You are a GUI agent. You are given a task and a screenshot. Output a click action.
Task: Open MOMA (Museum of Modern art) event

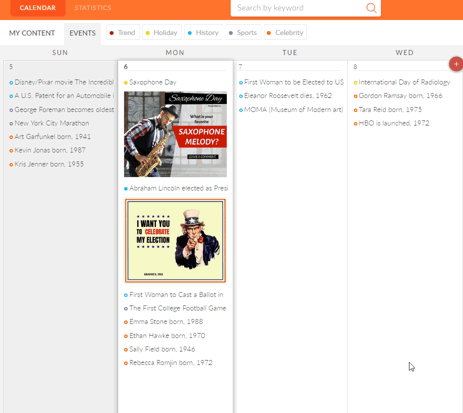point(291,110)
